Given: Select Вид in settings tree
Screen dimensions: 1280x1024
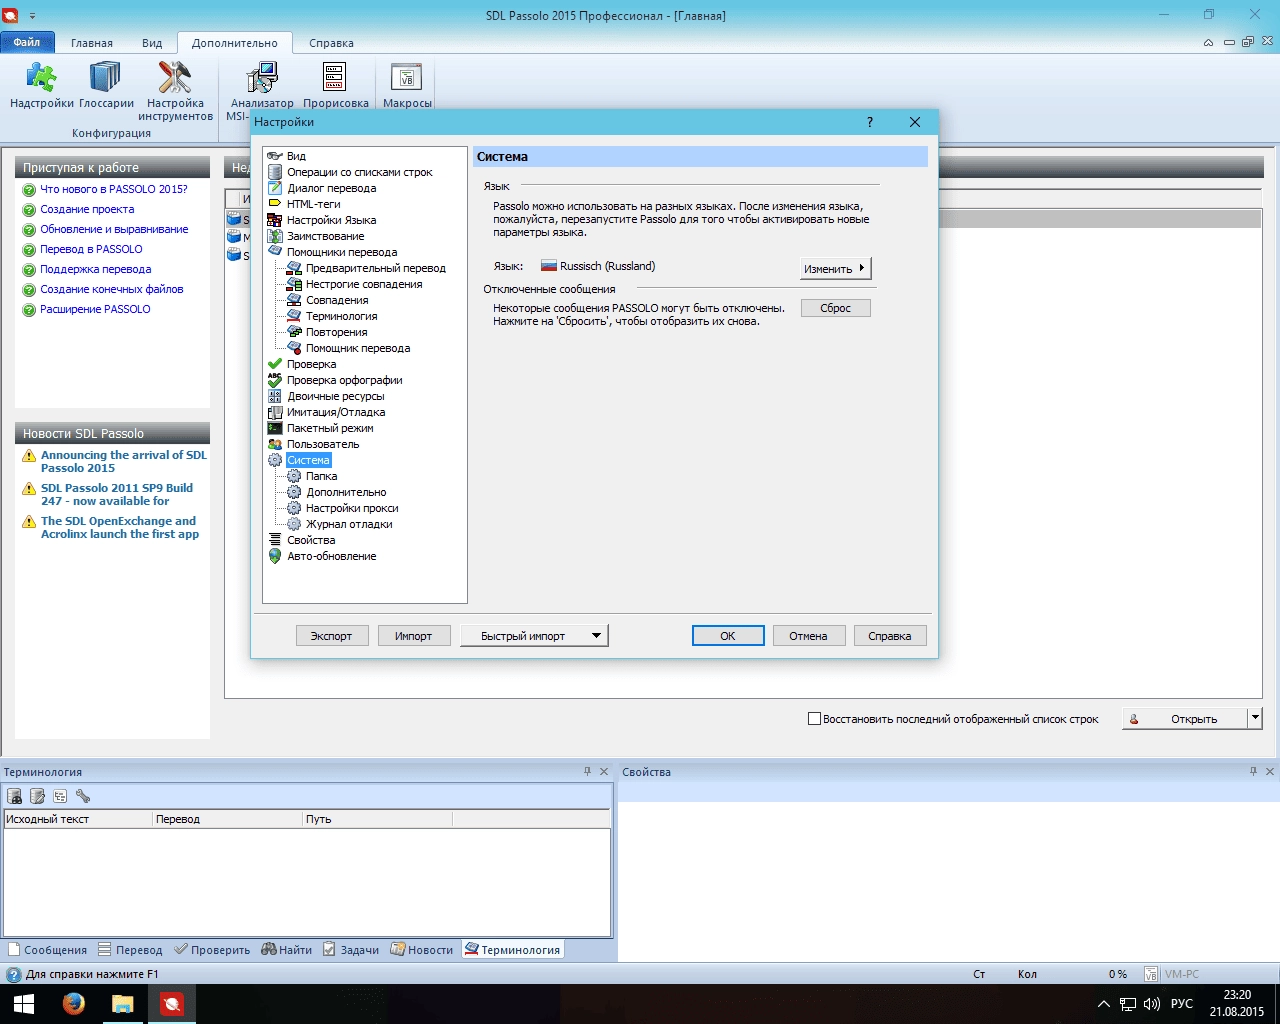Looking at the screenshot, I should point(296,156).
